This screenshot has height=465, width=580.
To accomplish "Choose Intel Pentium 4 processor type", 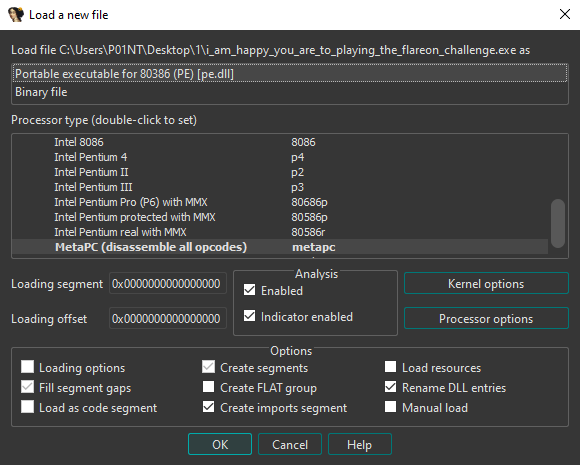I will pos(280,157).
